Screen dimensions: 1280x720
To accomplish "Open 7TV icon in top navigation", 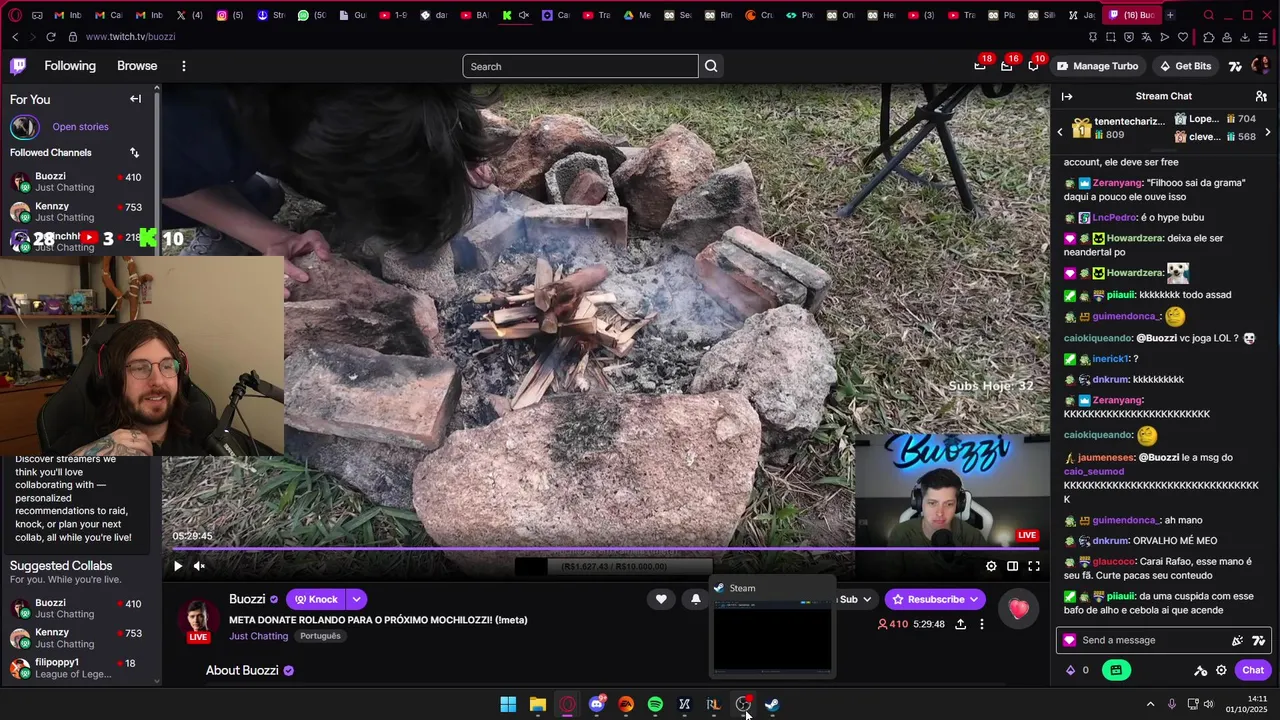I will [1235, 66].
